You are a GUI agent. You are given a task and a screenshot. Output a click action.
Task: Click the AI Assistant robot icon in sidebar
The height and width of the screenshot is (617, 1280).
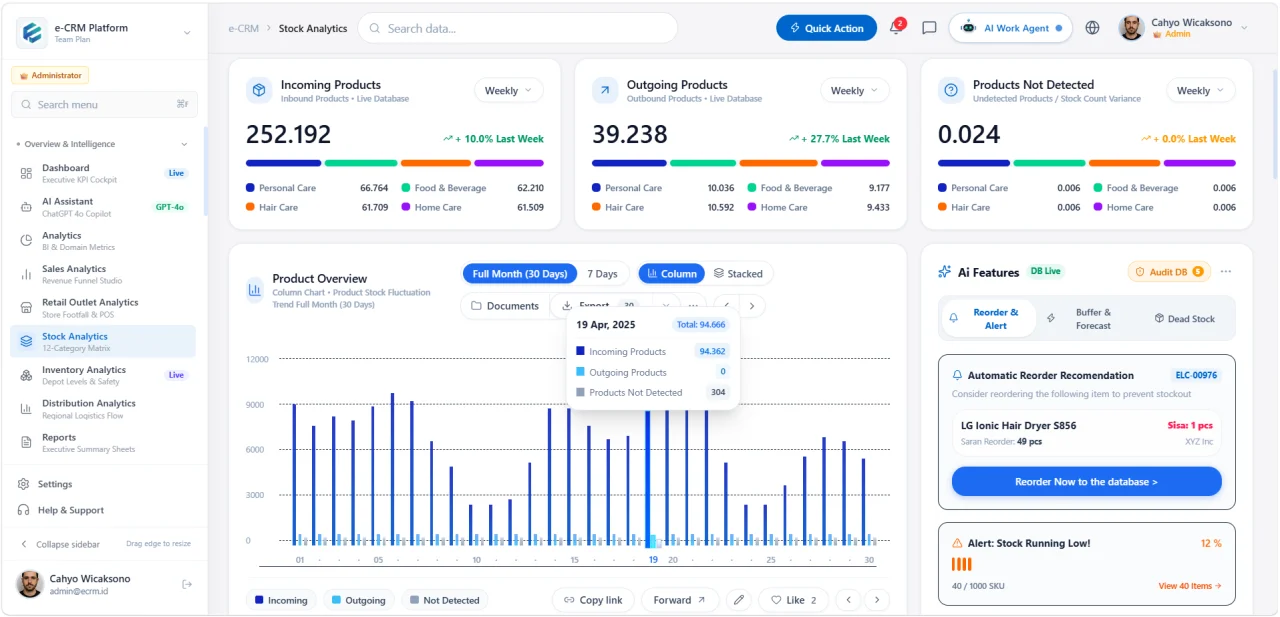coord(26,207)
